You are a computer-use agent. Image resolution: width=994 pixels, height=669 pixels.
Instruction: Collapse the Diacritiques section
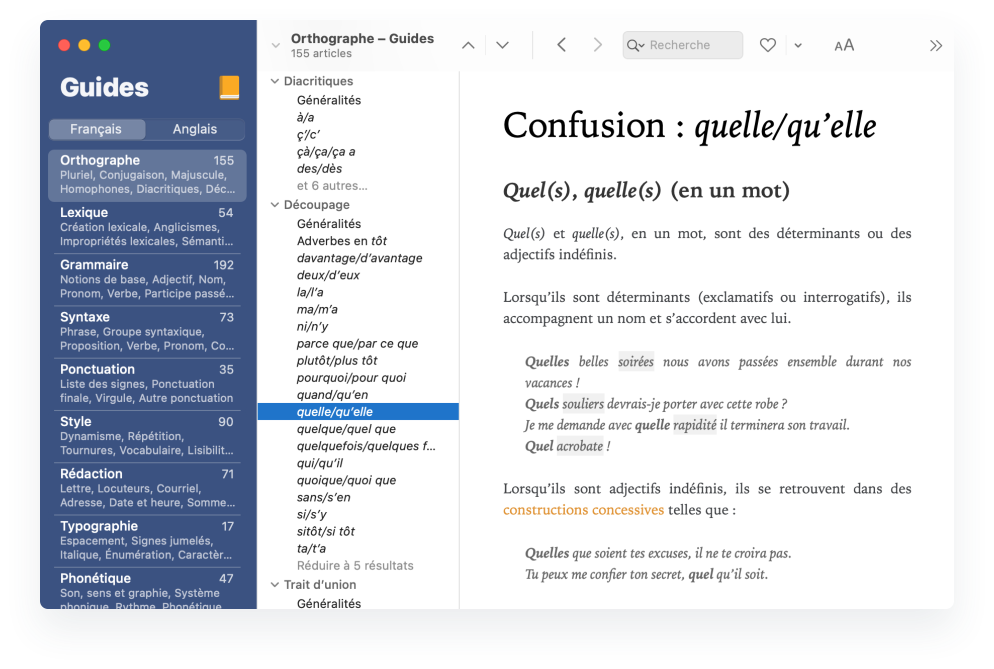coord(275,81)
